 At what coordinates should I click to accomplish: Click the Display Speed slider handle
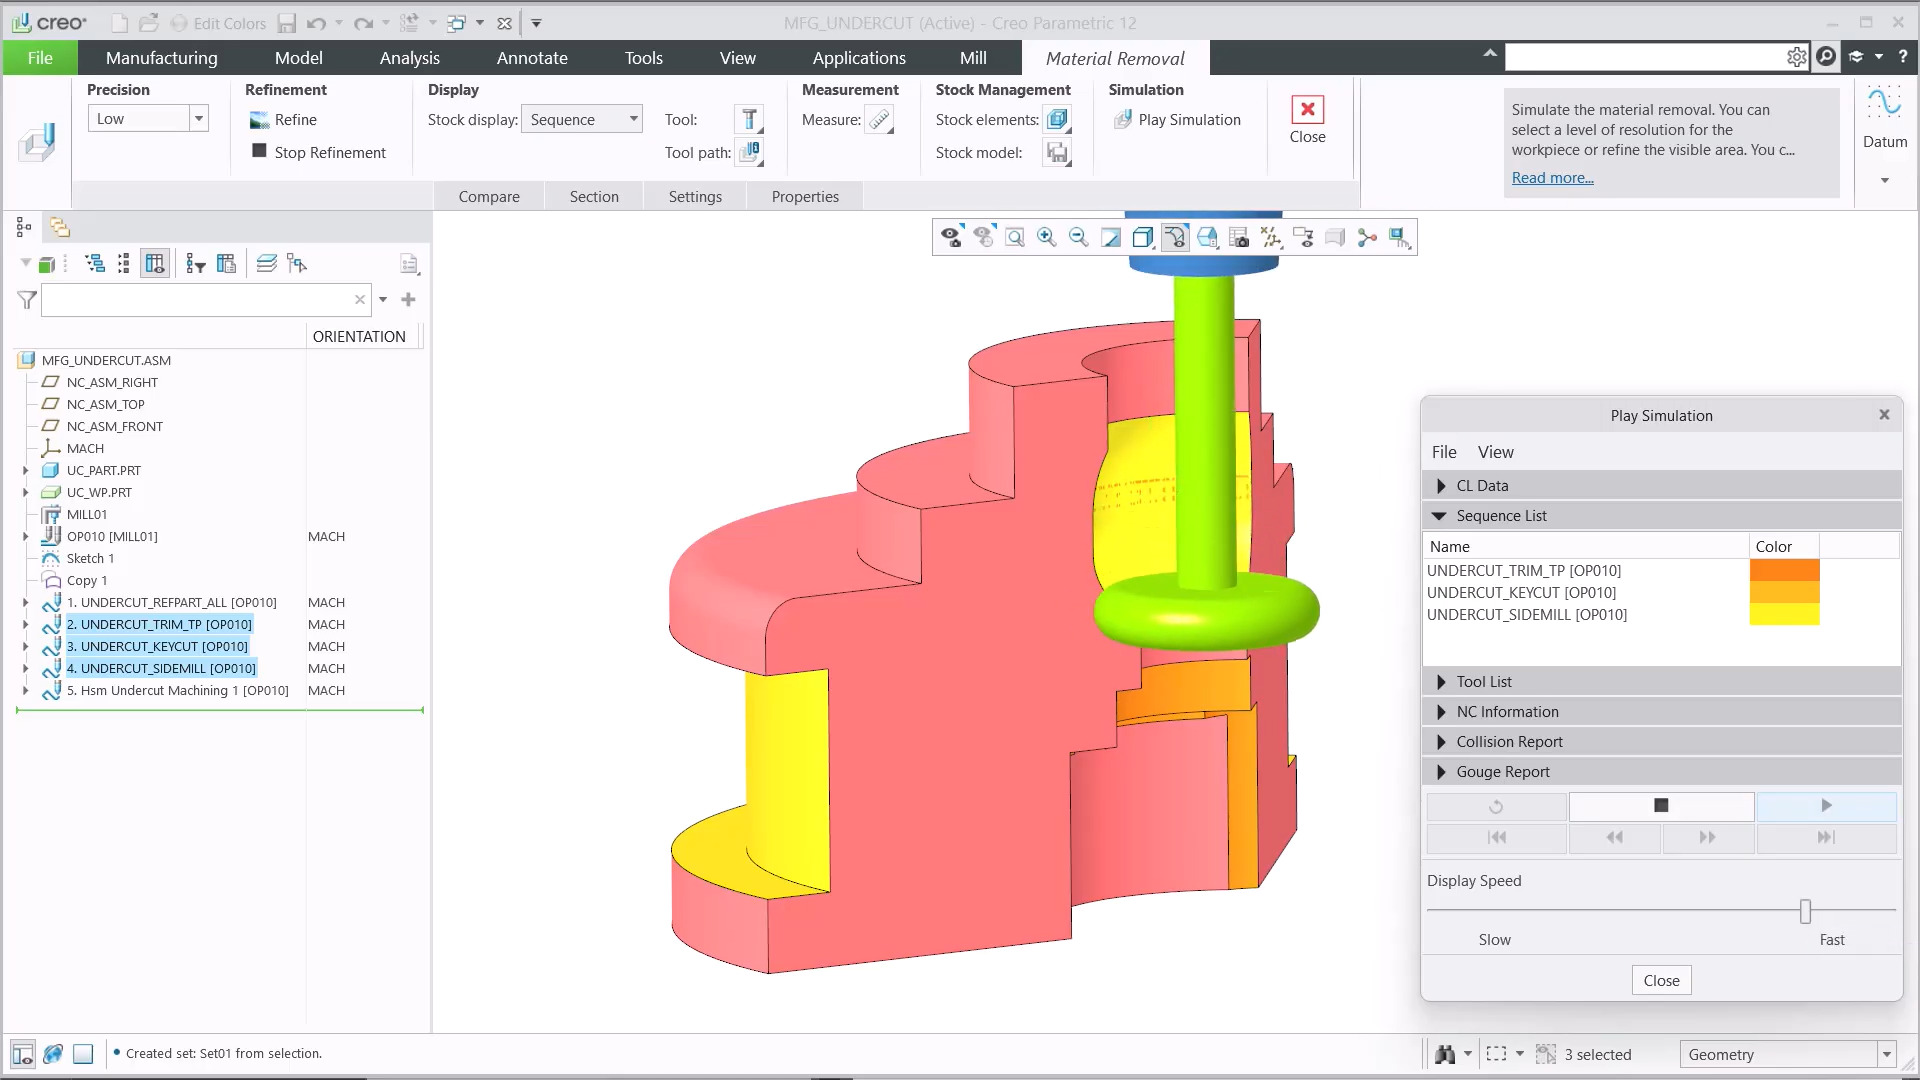[1805, 911]
